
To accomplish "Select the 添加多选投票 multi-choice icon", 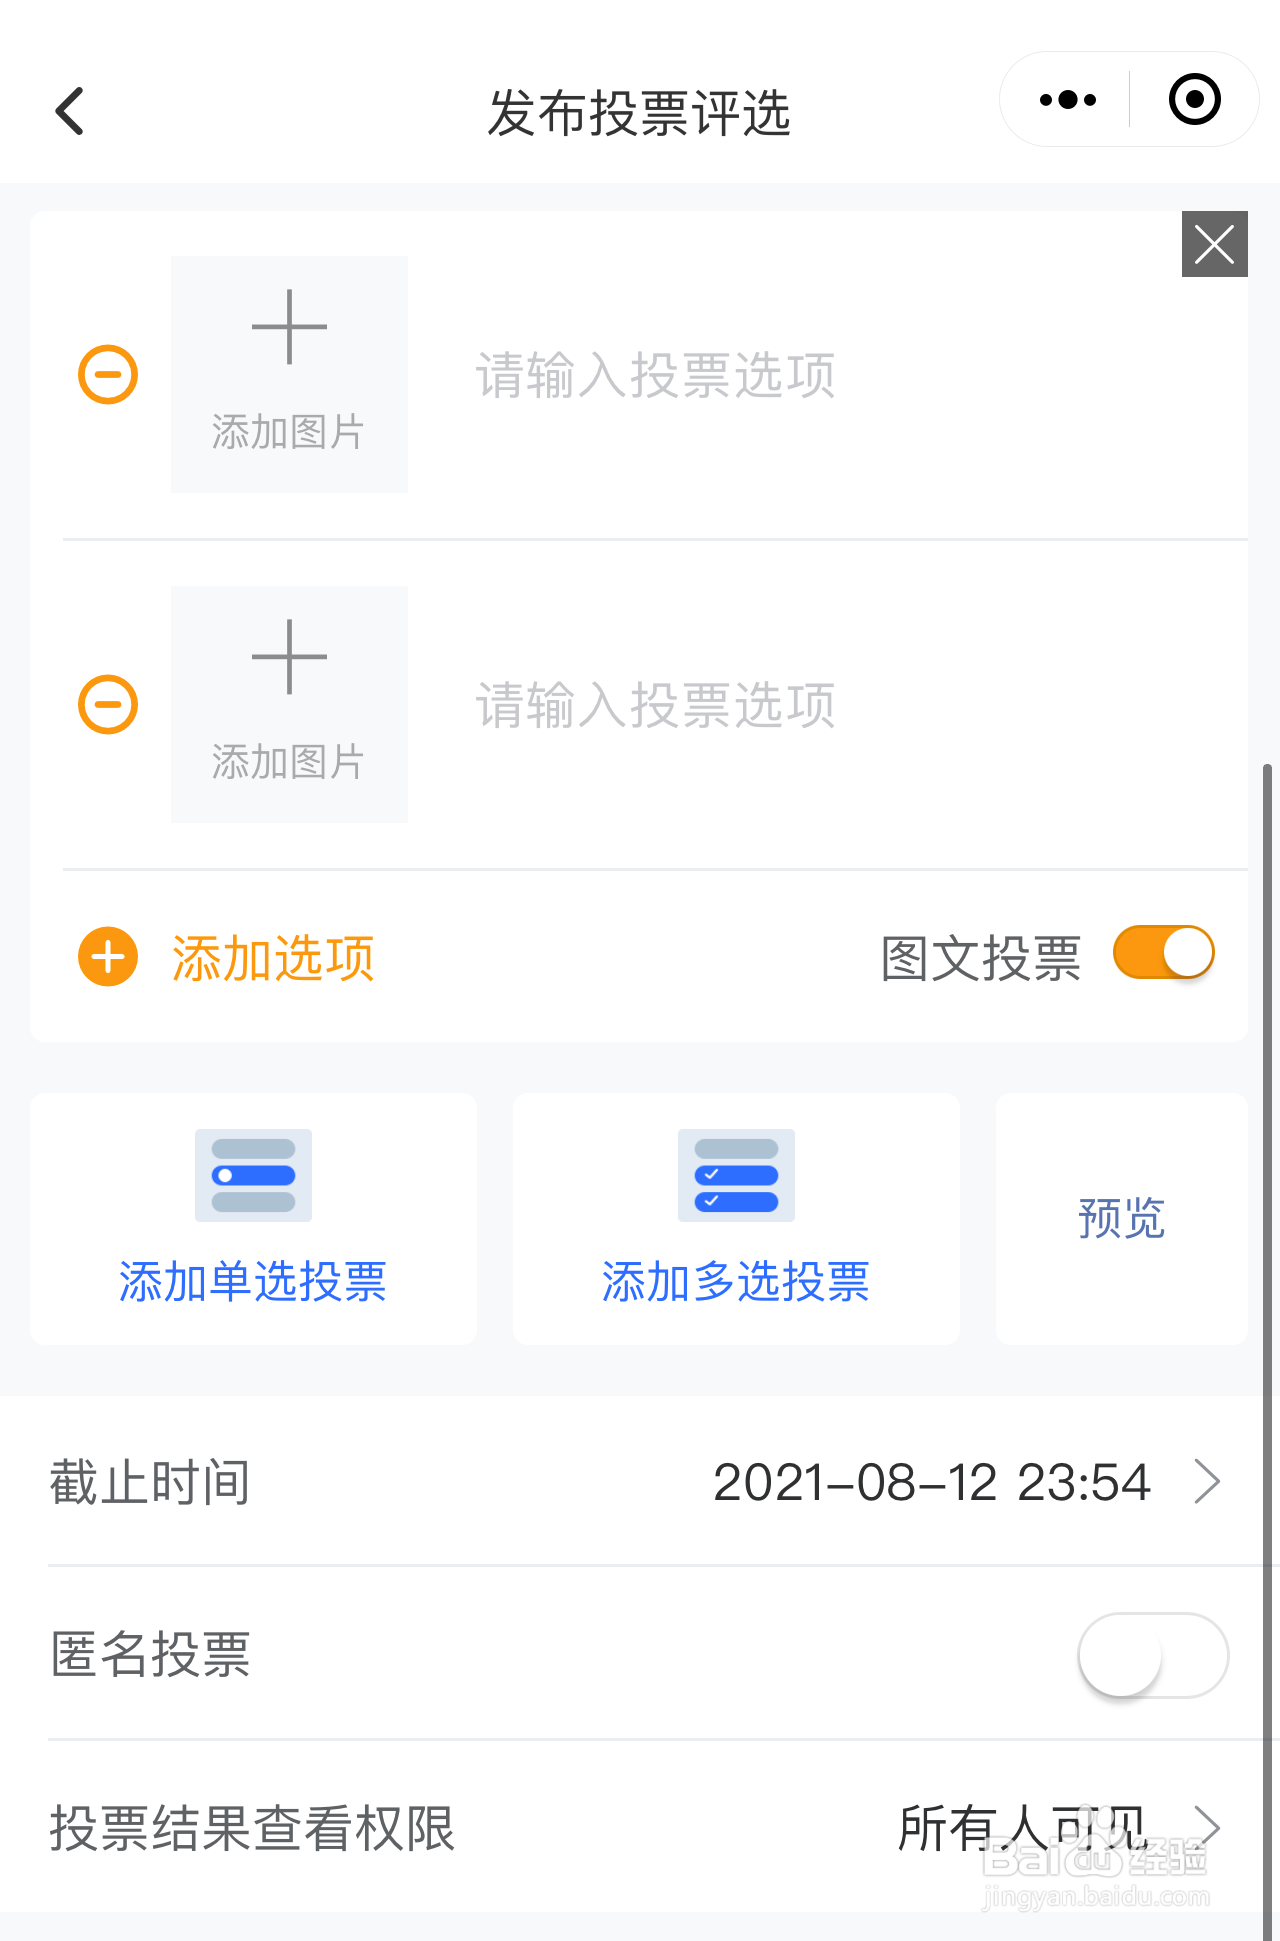I will (x=736, y=1175).
